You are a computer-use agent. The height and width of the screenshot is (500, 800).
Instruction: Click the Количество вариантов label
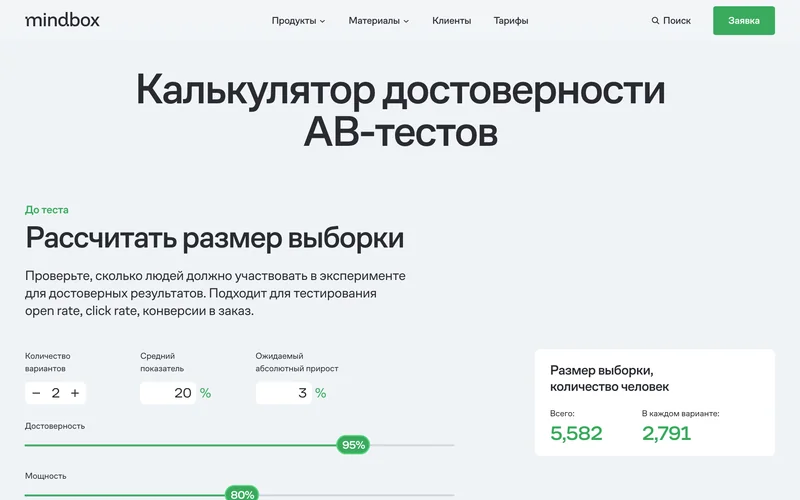coord(47,362)
